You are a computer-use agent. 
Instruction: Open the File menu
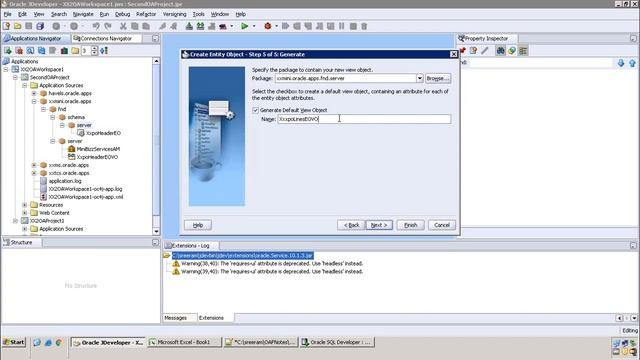[7, 14]
